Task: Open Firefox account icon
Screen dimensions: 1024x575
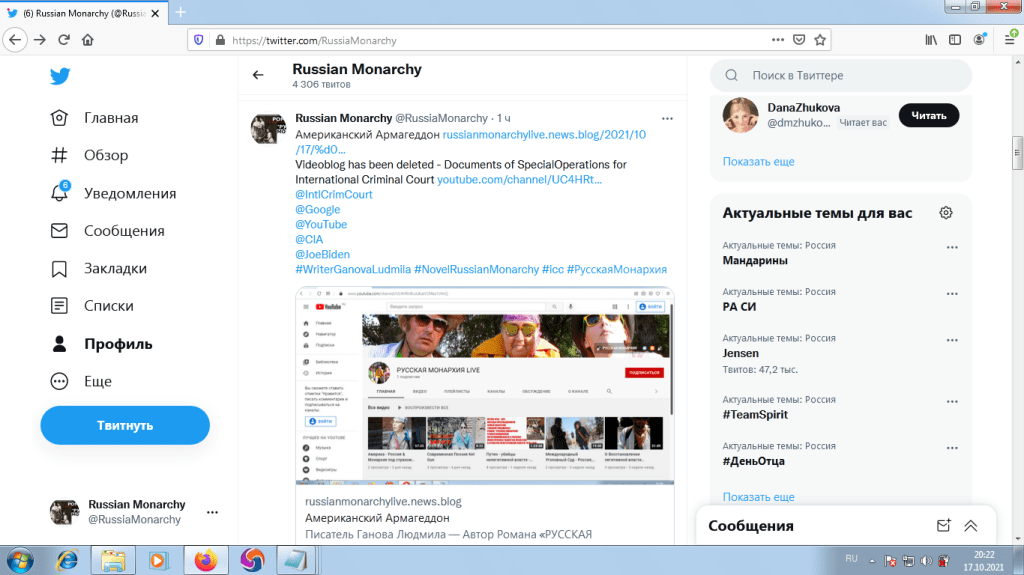Action: click(x=979, y=40)
